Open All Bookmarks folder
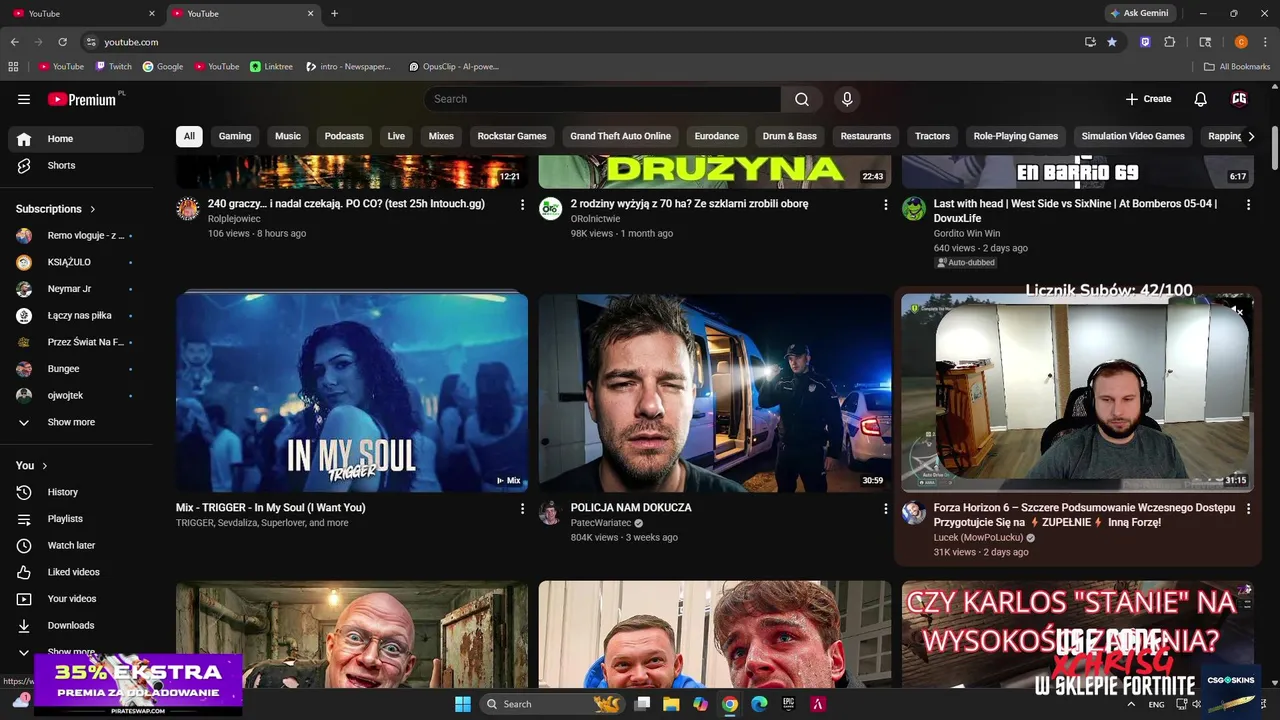The image size is (1280, 720). pos(1237,67)
